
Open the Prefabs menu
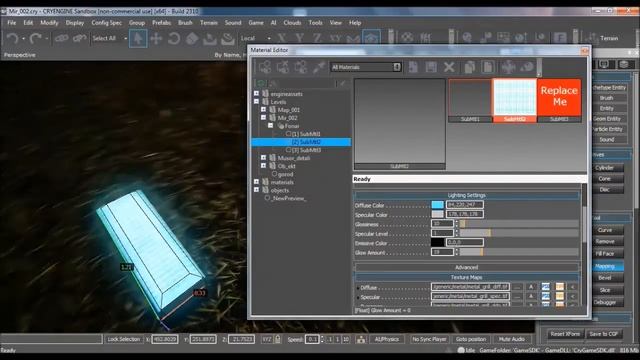(162, 23)
